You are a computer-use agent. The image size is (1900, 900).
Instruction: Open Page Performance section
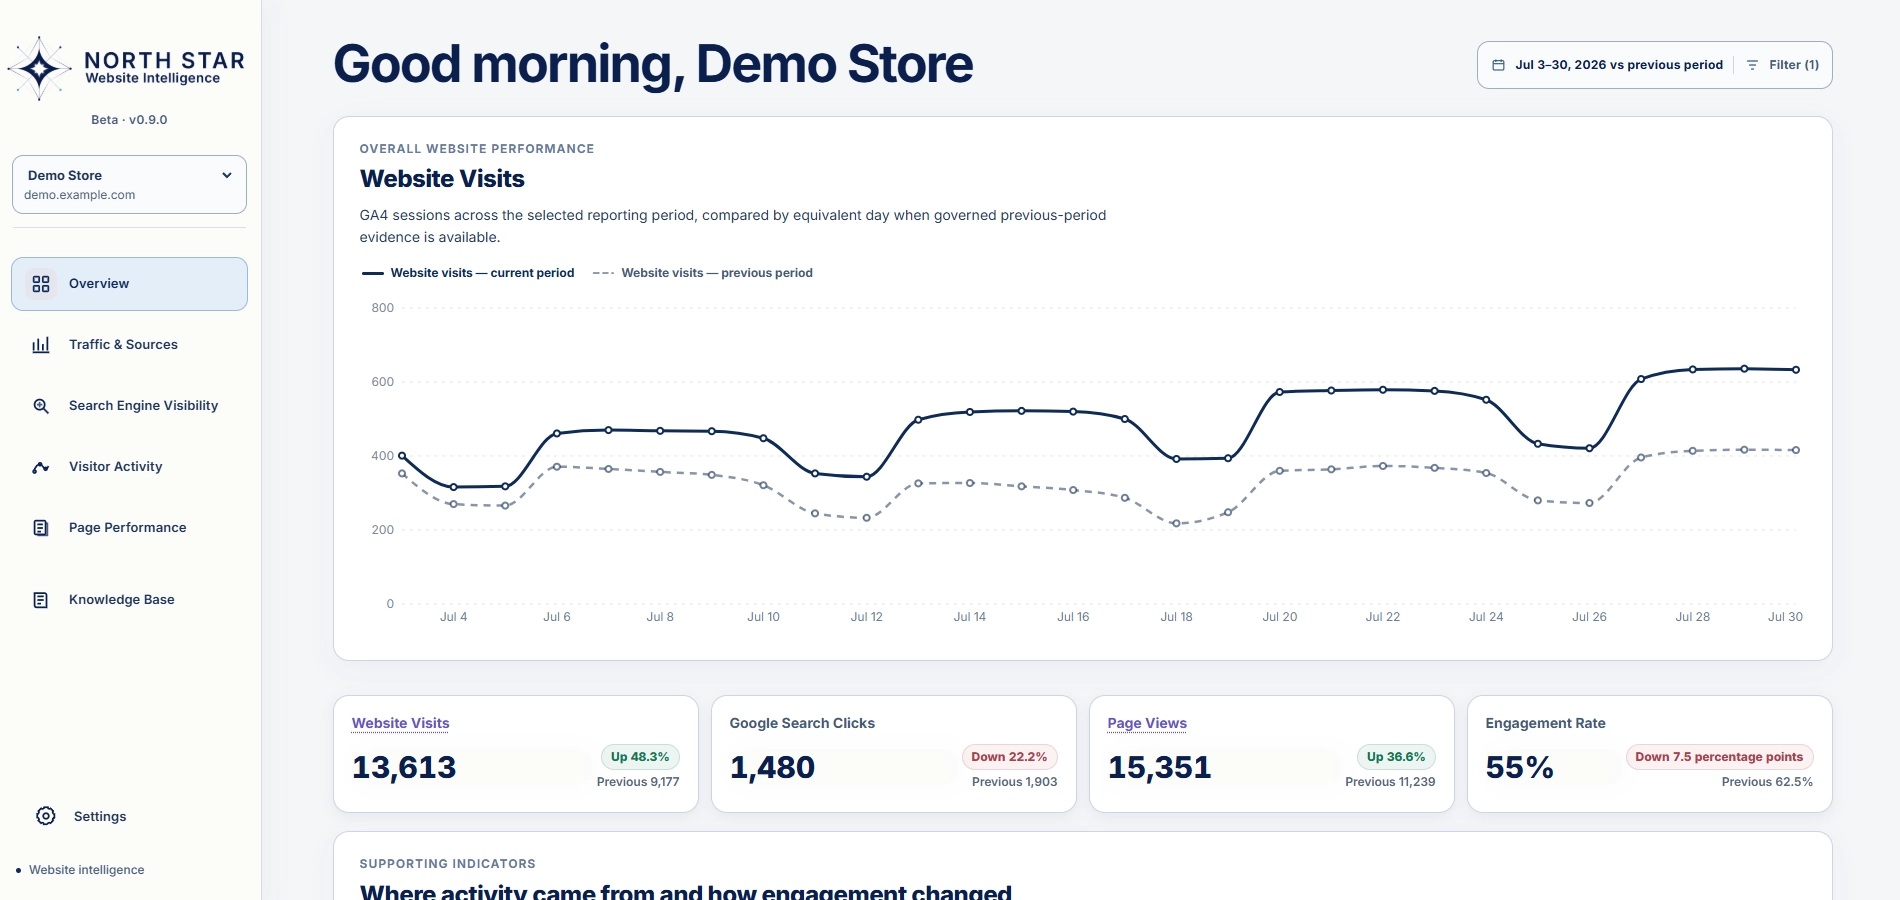pyautogui.click(x=129, y=528)
